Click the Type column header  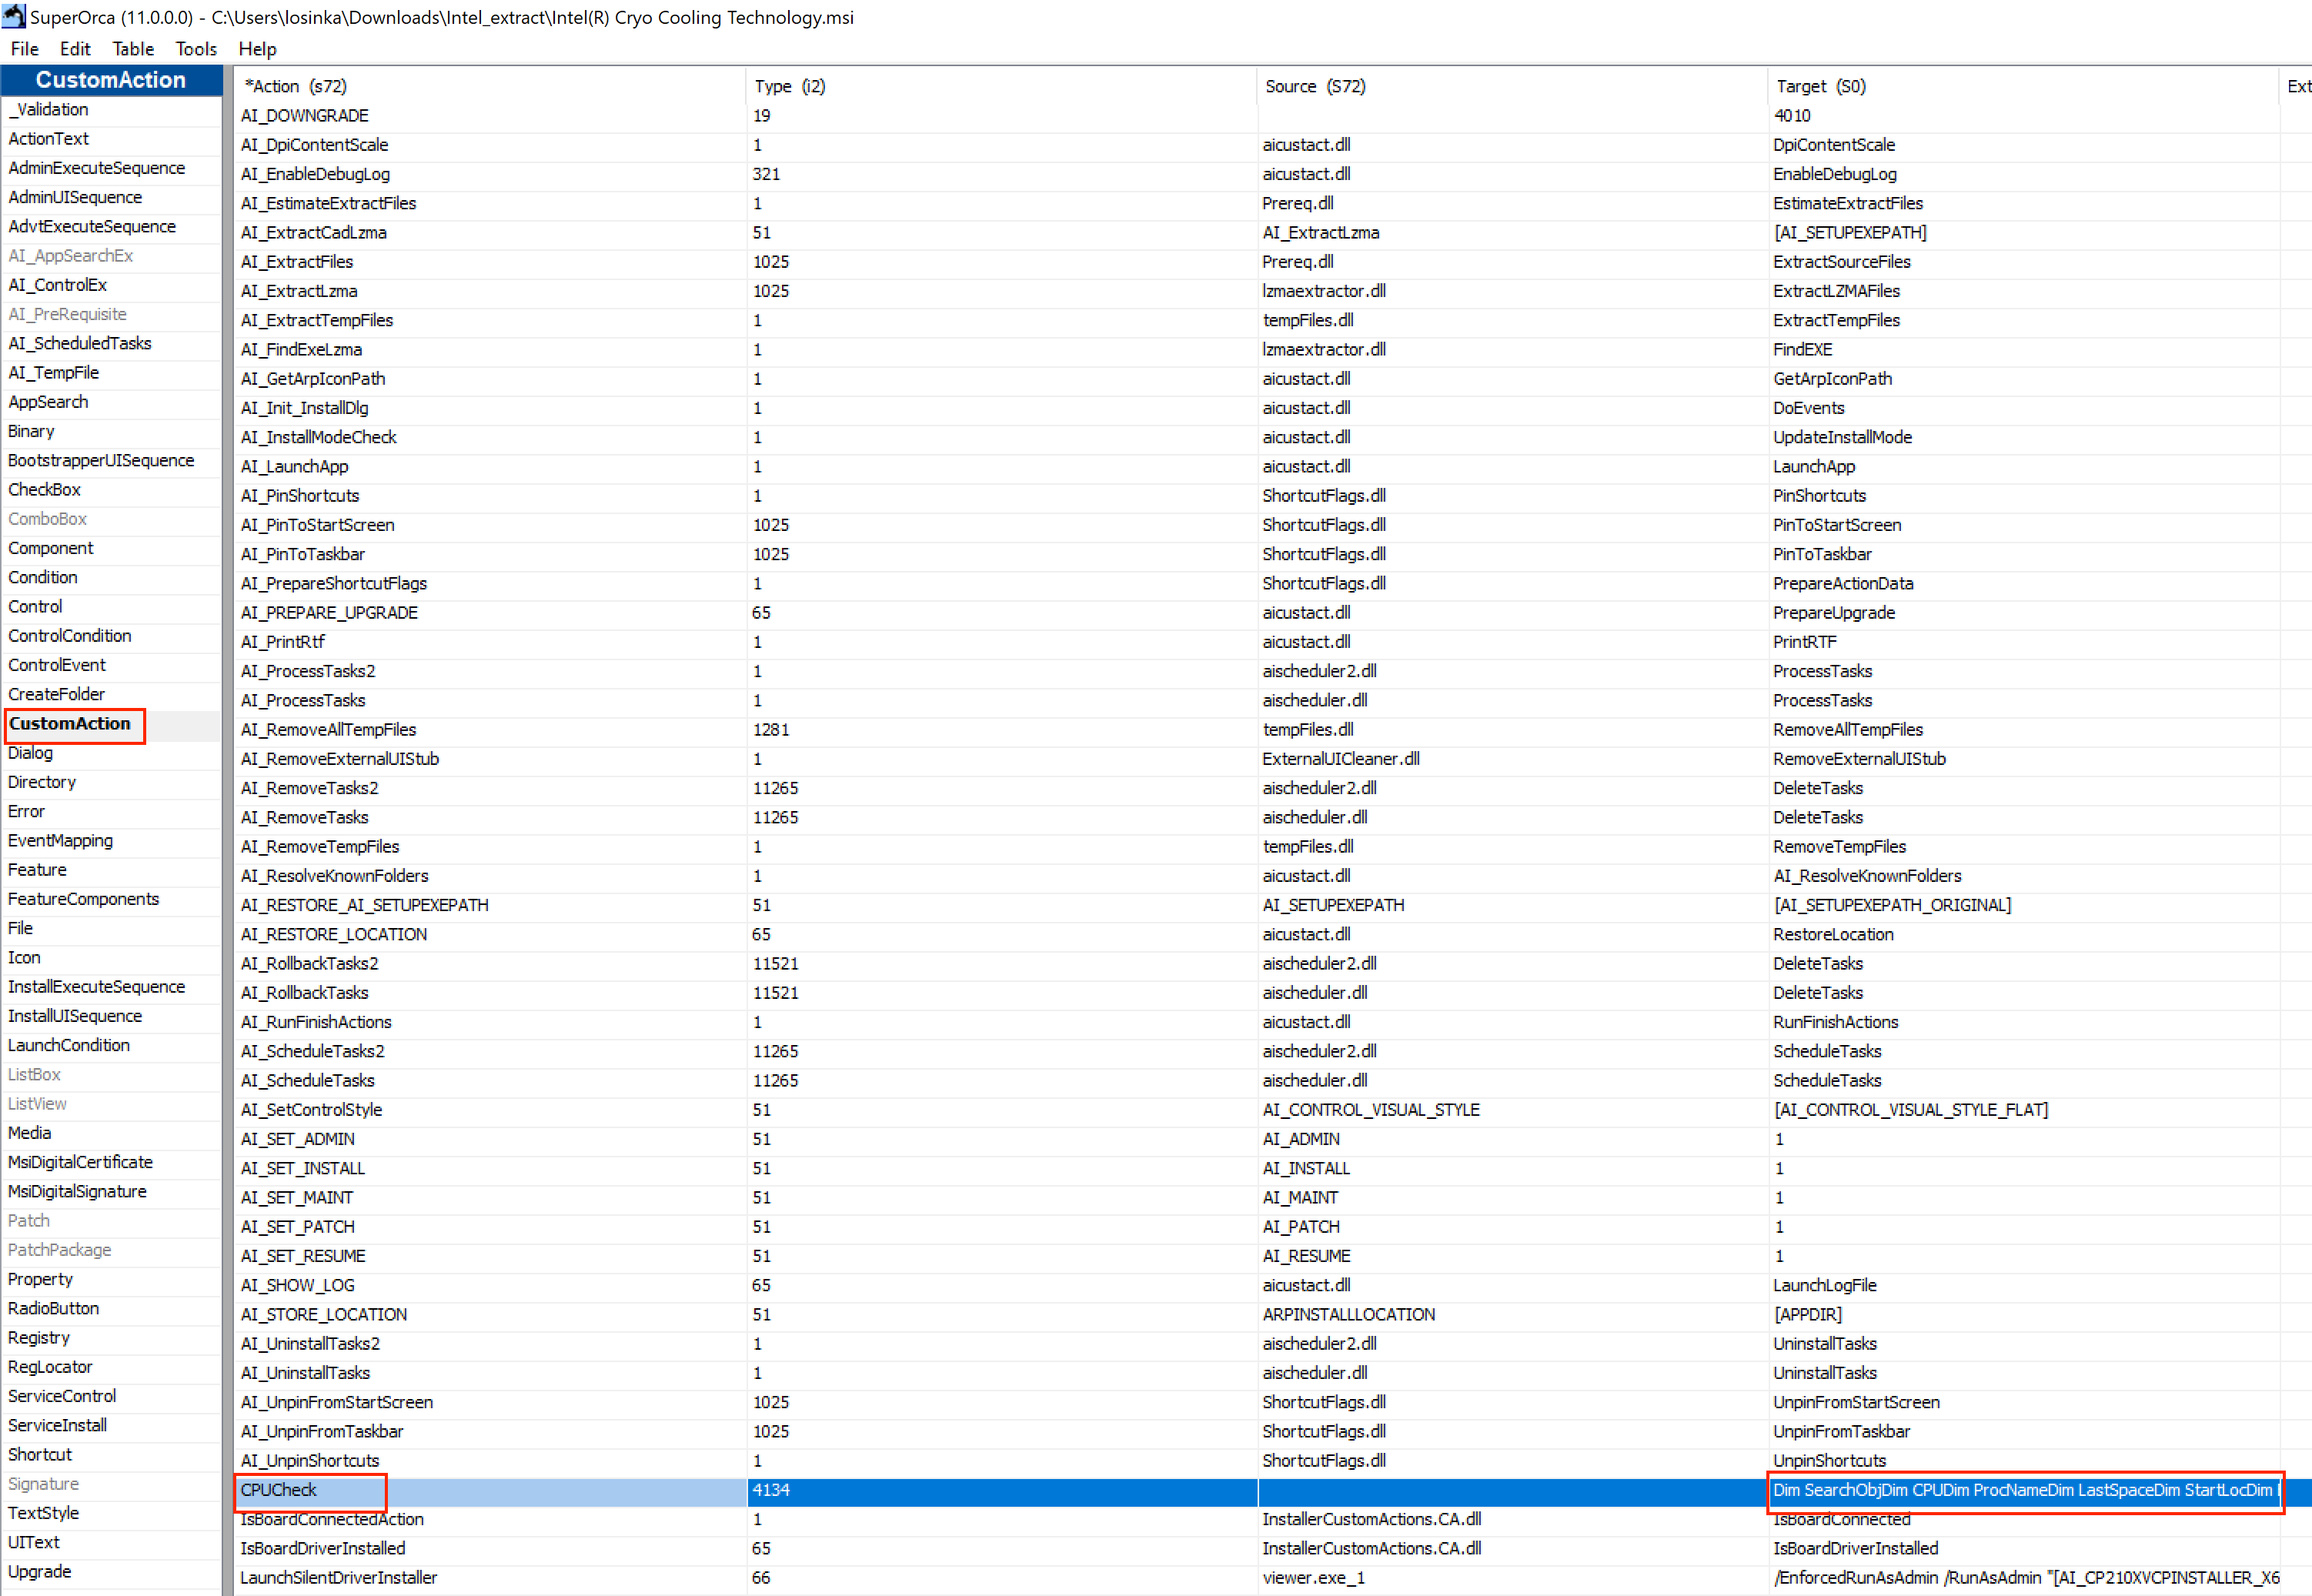(x=789, y=86)
